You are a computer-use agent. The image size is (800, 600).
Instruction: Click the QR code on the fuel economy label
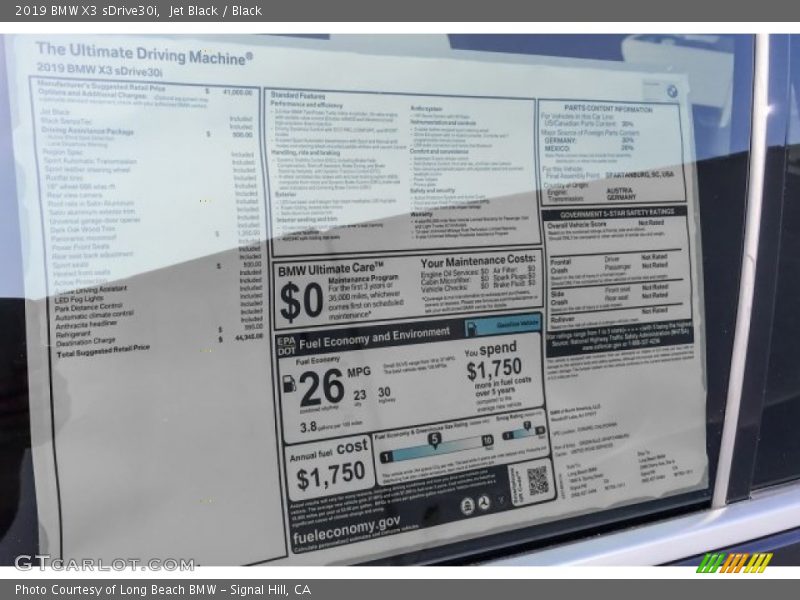(537, 481)
